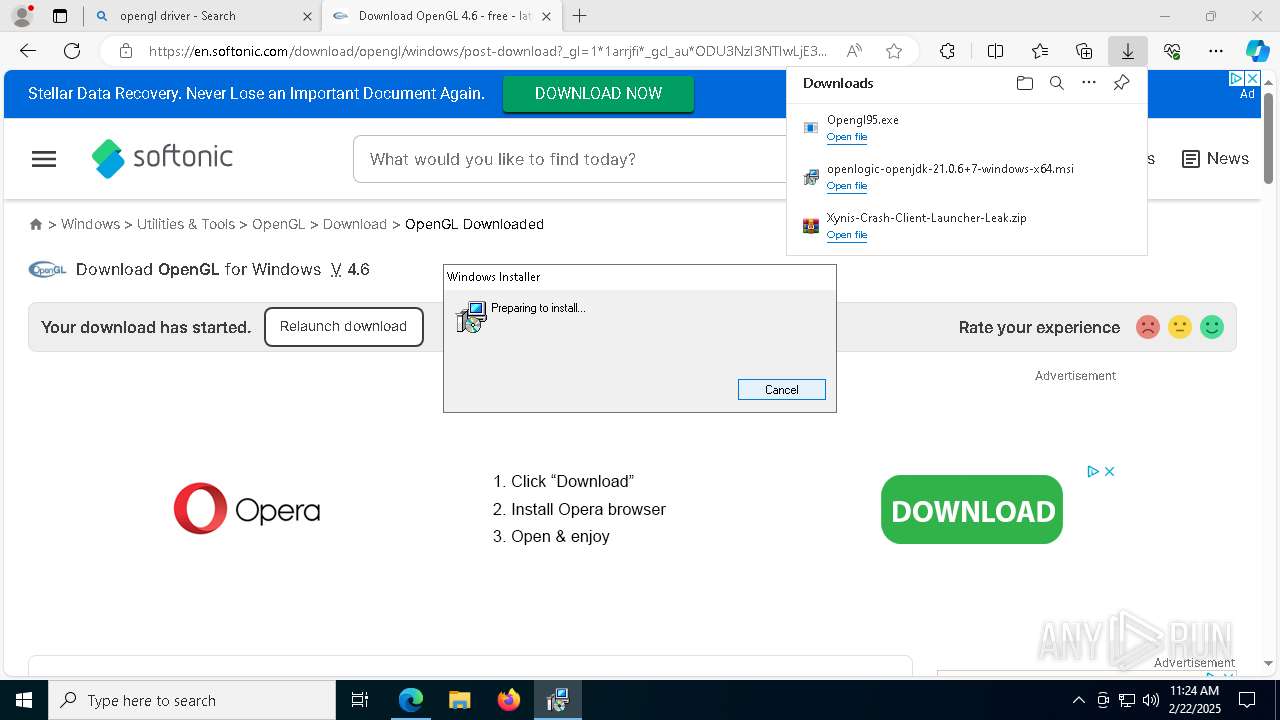Click the taskbar search box

tap(192, 700)
